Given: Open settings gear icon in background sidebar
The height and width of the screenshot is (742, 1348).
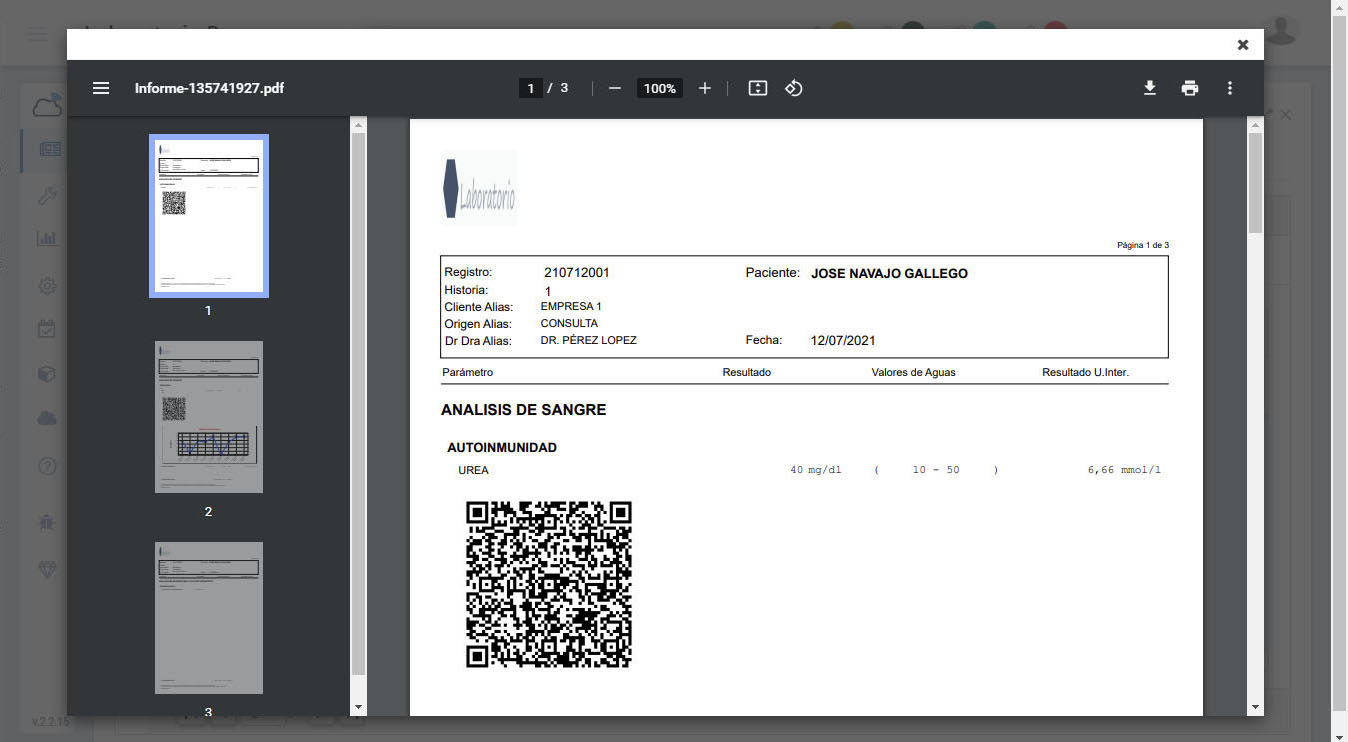Looking at the screenshot, I should pyautogui.click(x=47, y=286).
